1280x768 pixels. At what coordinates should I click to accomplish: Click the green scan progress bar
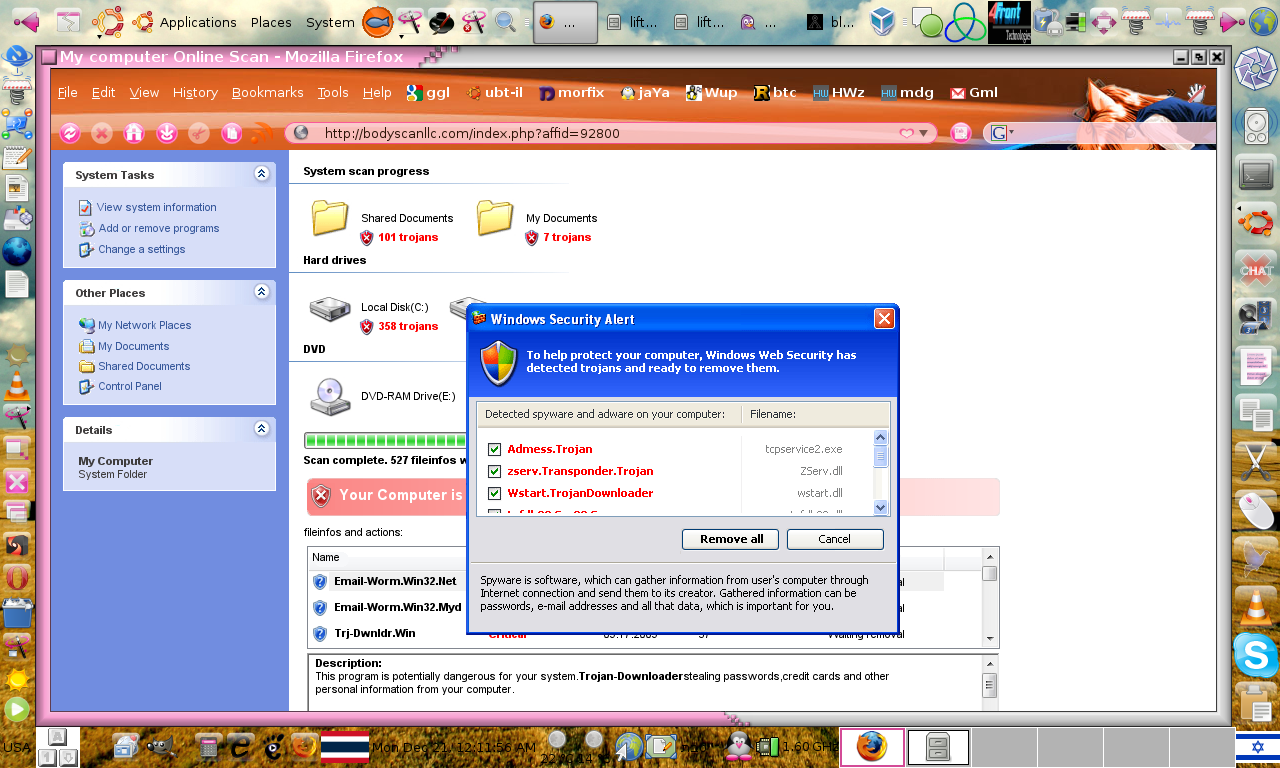[385, 441]
